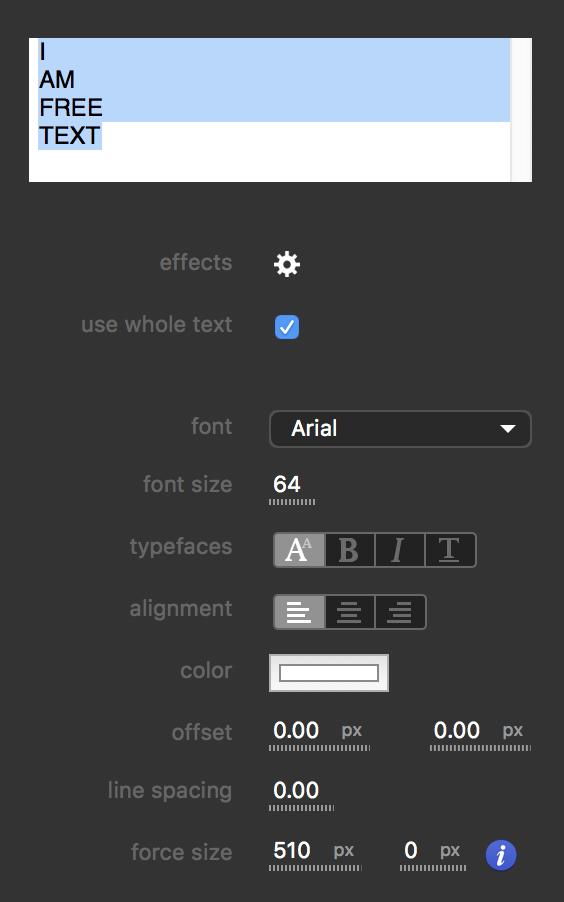
Task: Select the second offset value field
Action: 479,733
